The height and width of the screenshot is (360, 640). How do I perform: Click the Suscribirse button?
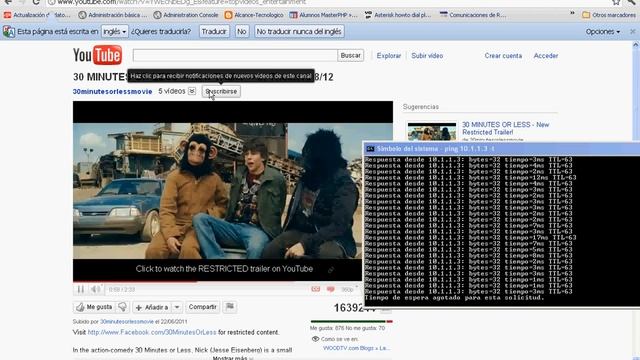[221, 91]
